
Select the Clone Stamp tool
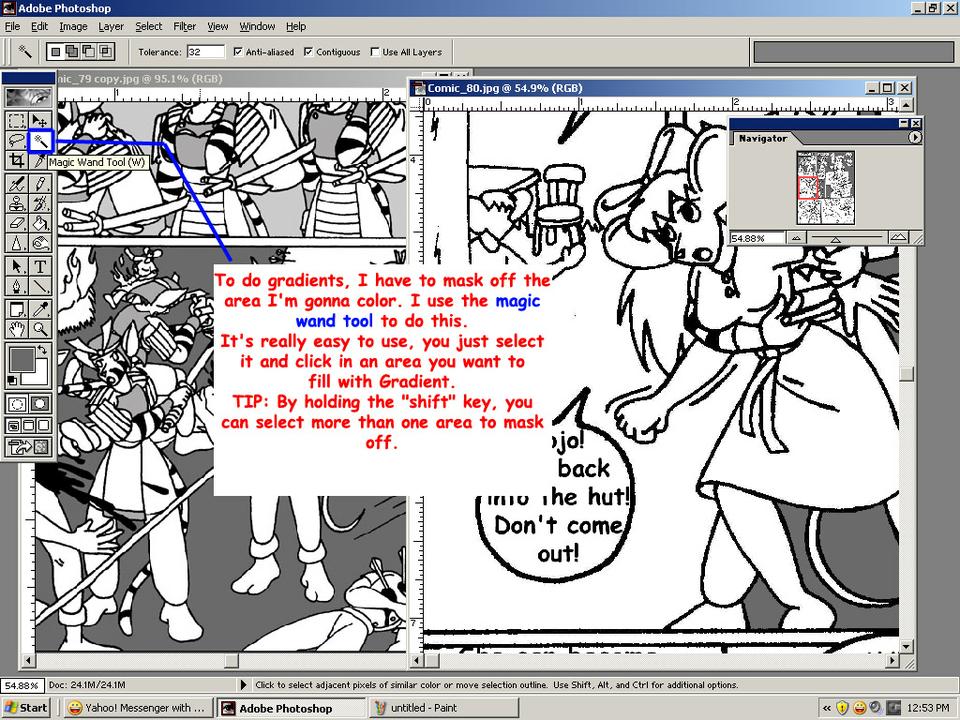tap(17, 203)
